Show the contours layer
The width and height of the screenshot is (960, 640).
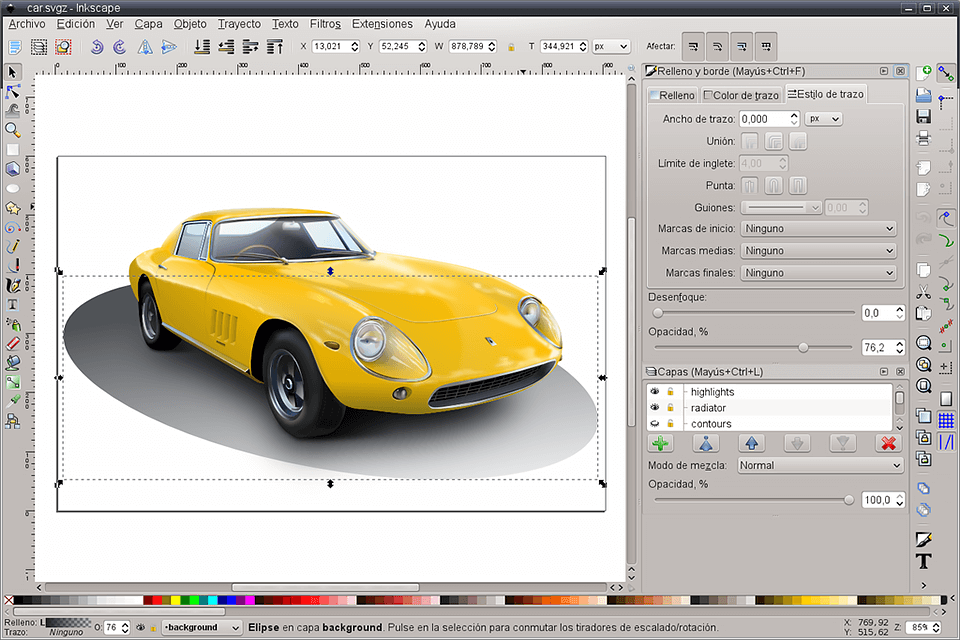coord(656,423)
